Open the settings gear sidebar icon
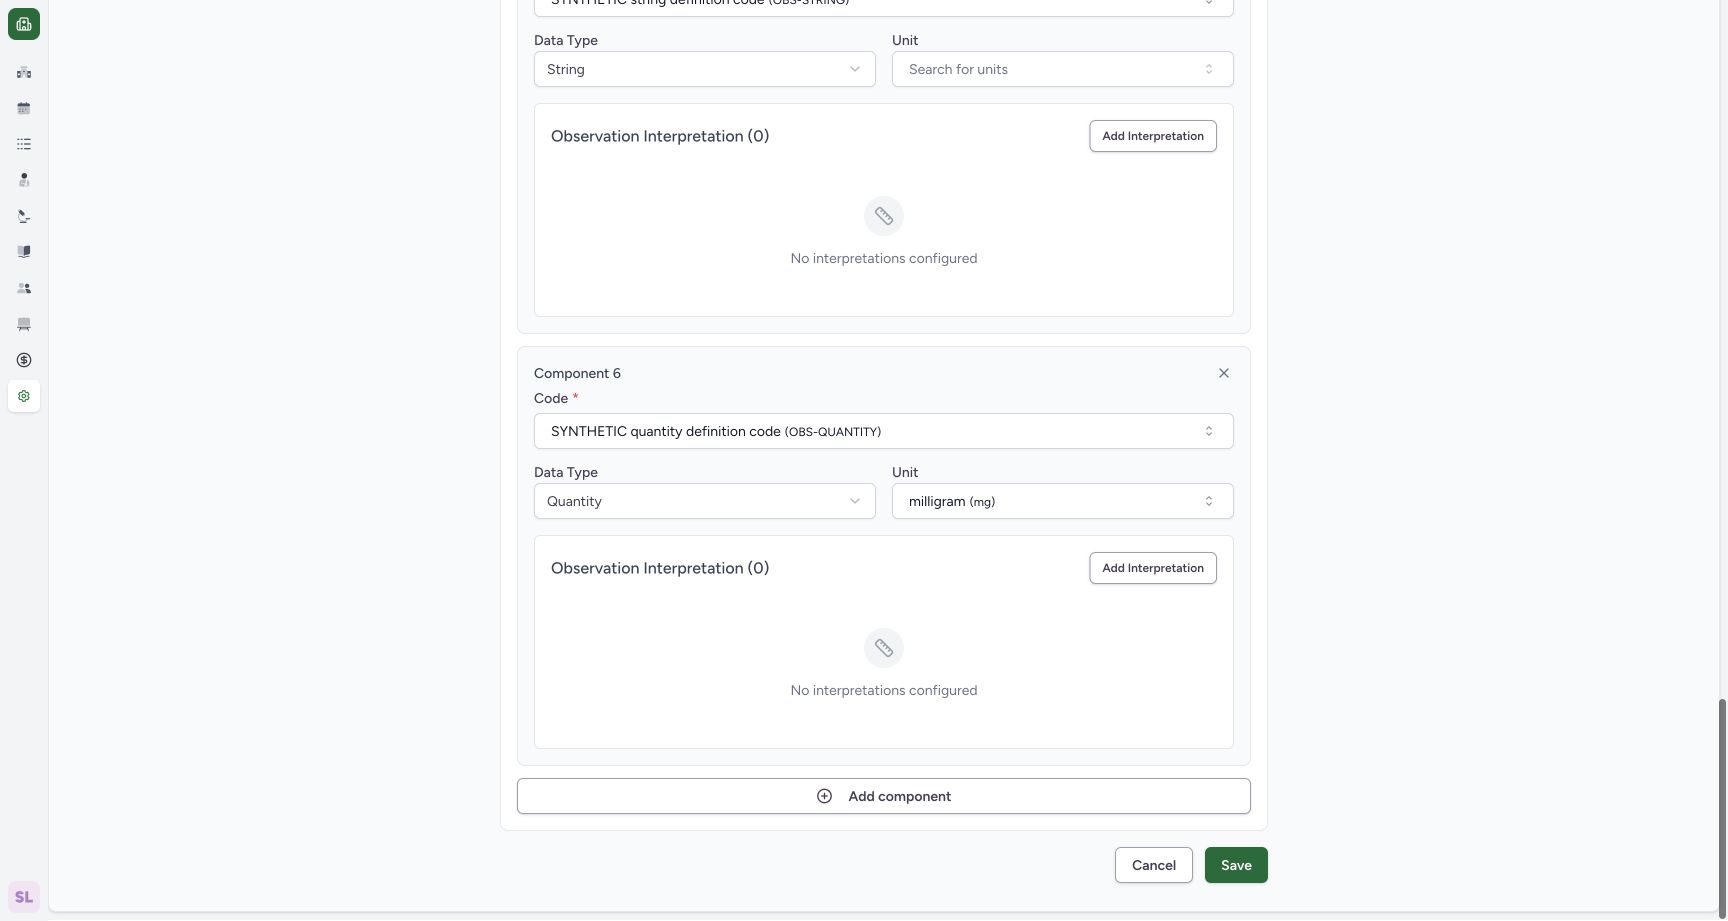Image resolution: width=1728 pixels, height=921 pixels. (24, 396)
